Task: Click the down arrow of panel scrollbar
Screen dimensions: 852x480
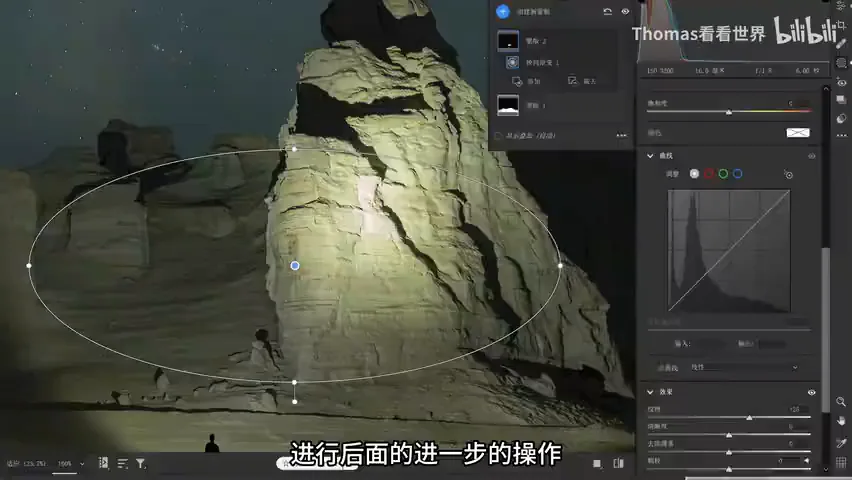Action: pos(826,469)
